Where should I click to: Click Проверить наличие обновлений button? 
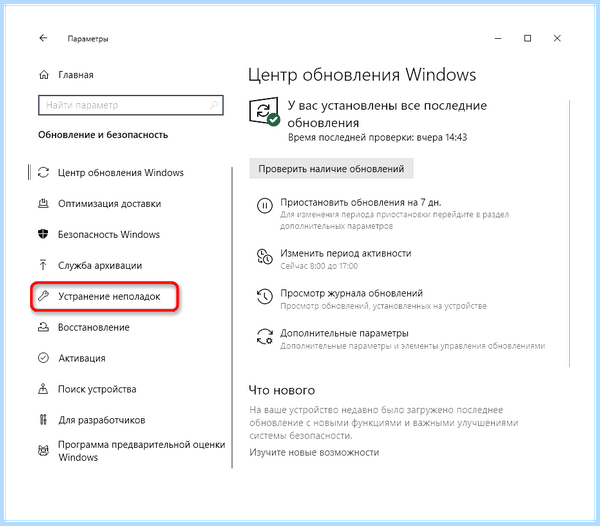331,169
